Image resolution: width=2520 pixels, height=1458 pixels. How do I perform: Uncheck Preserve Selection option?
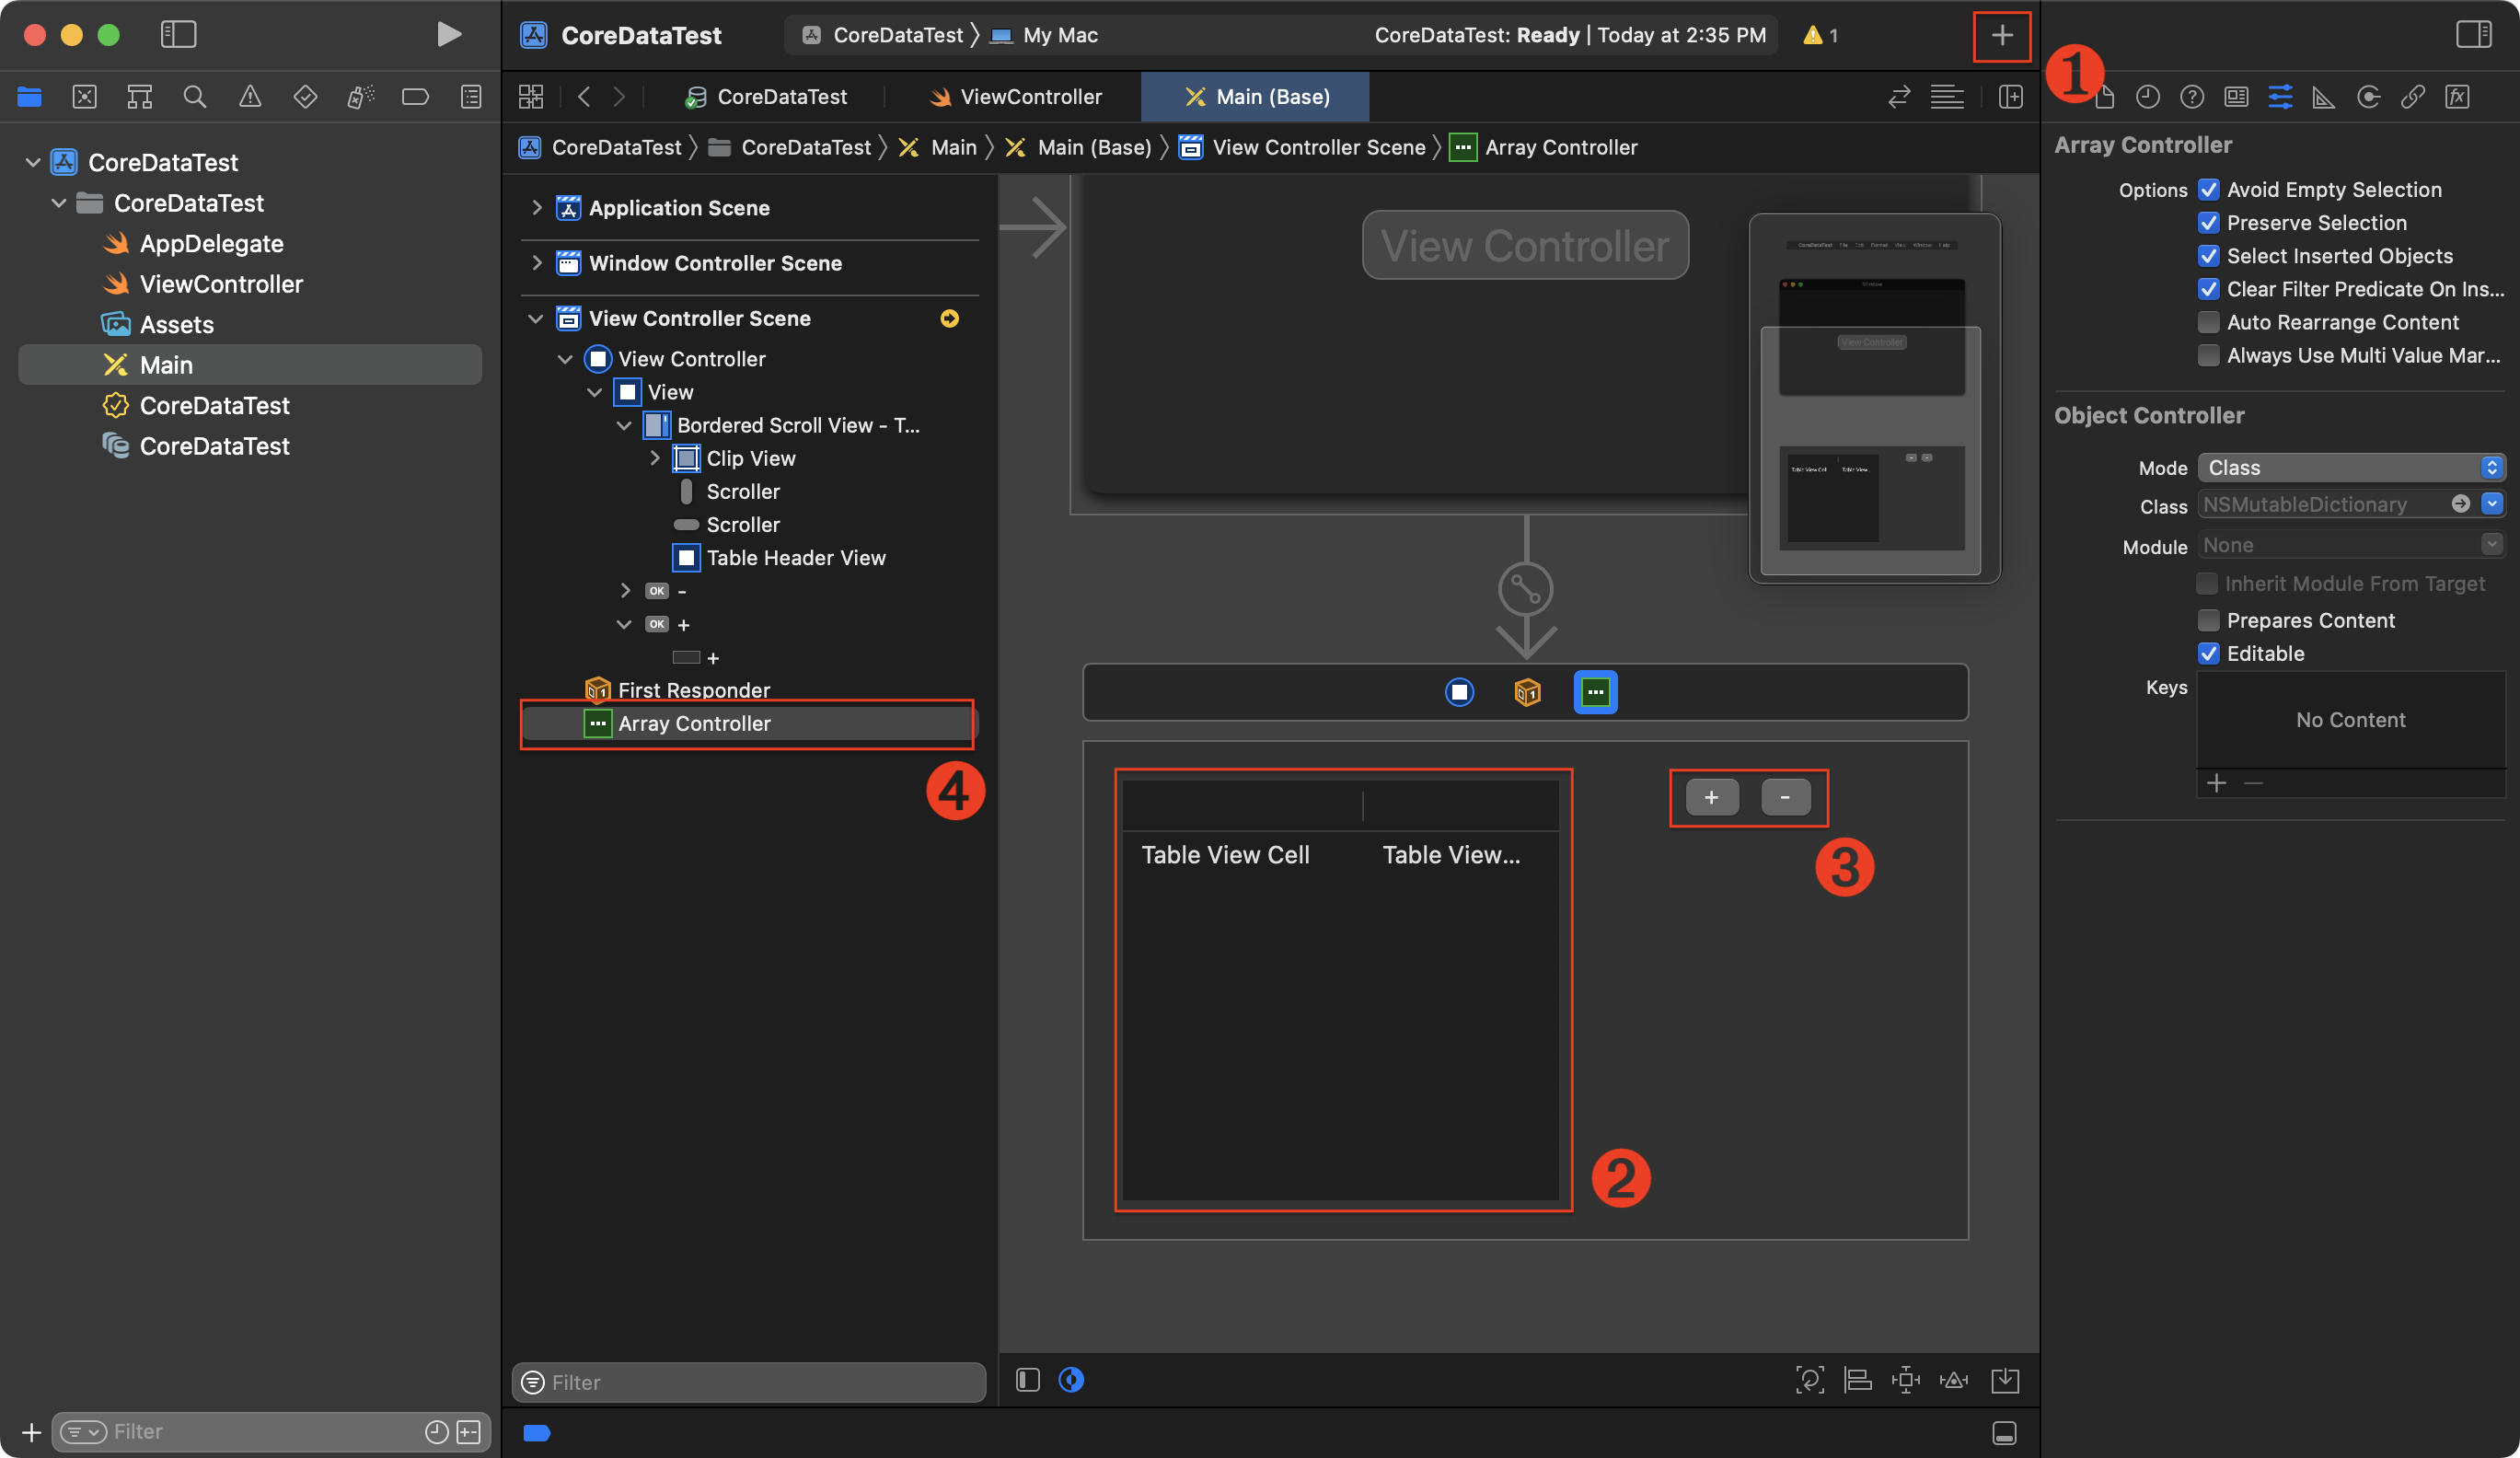(x=2208, y=223)
